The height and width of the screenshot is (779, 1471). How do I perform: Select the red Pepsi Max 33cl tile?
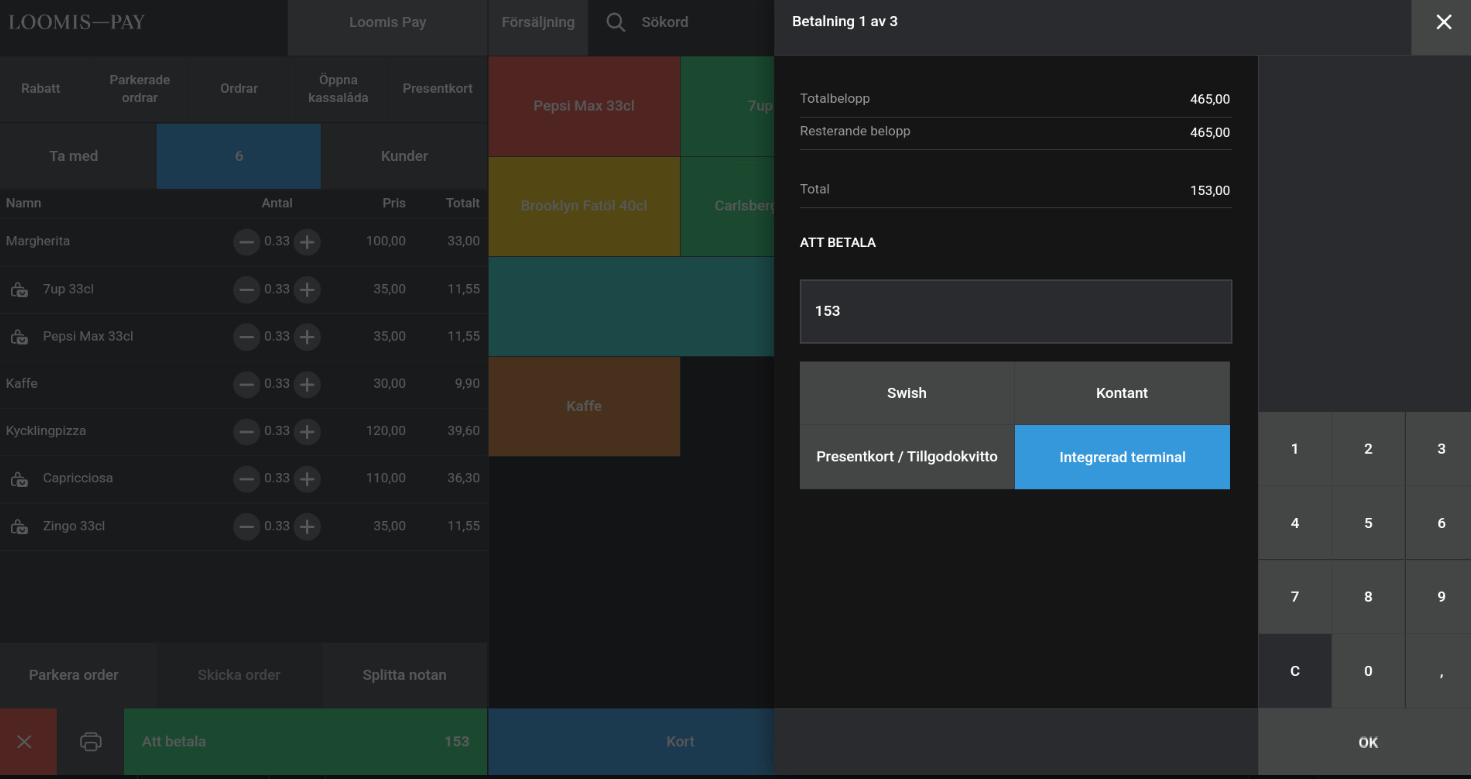click(x=584, y=106)
